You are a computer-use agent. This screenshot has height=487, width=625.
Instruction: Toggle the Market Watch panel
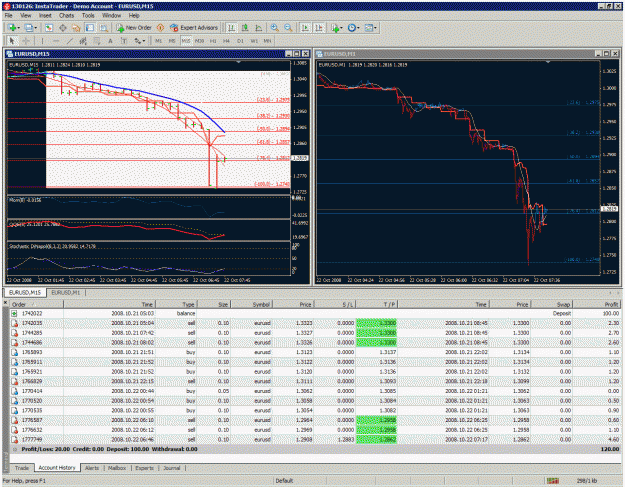click(49, 27)
